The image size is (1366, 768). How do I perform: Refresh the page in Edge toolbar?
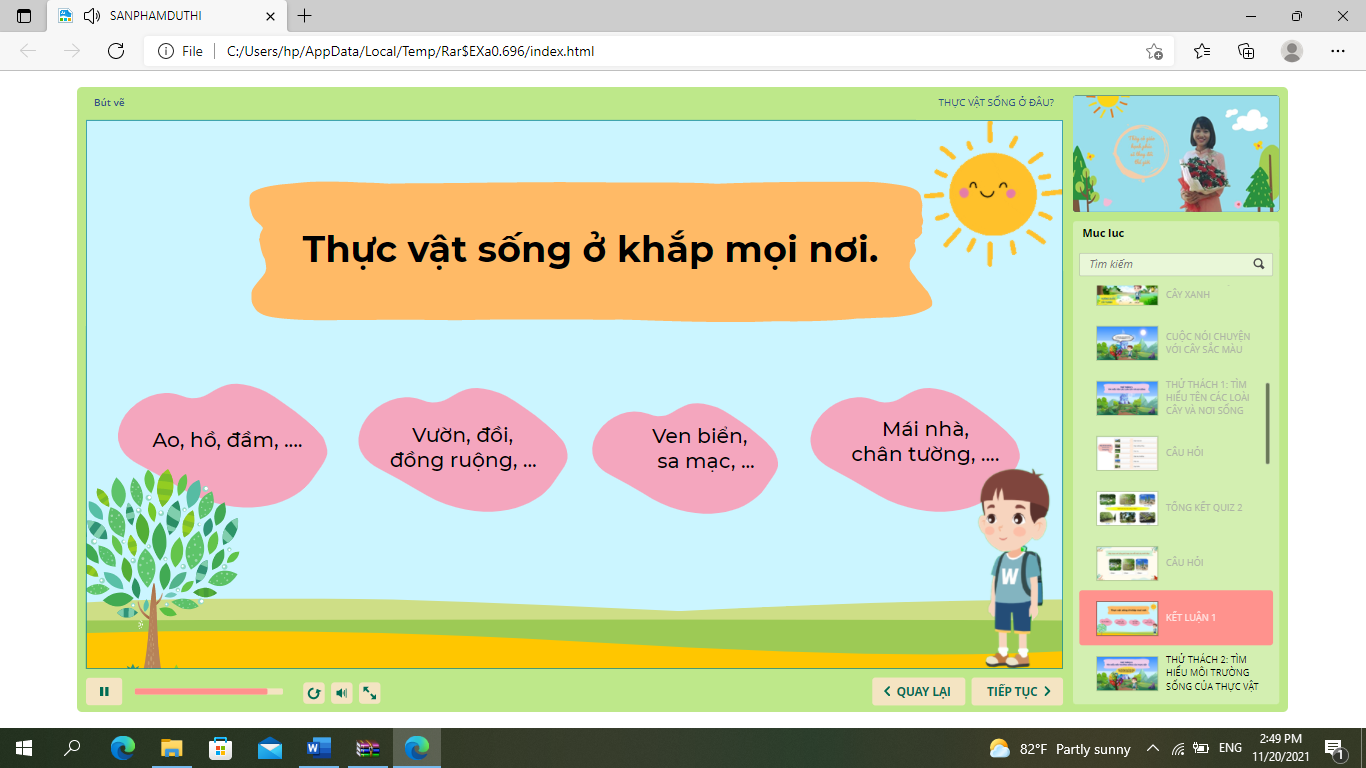coord(116,51)
